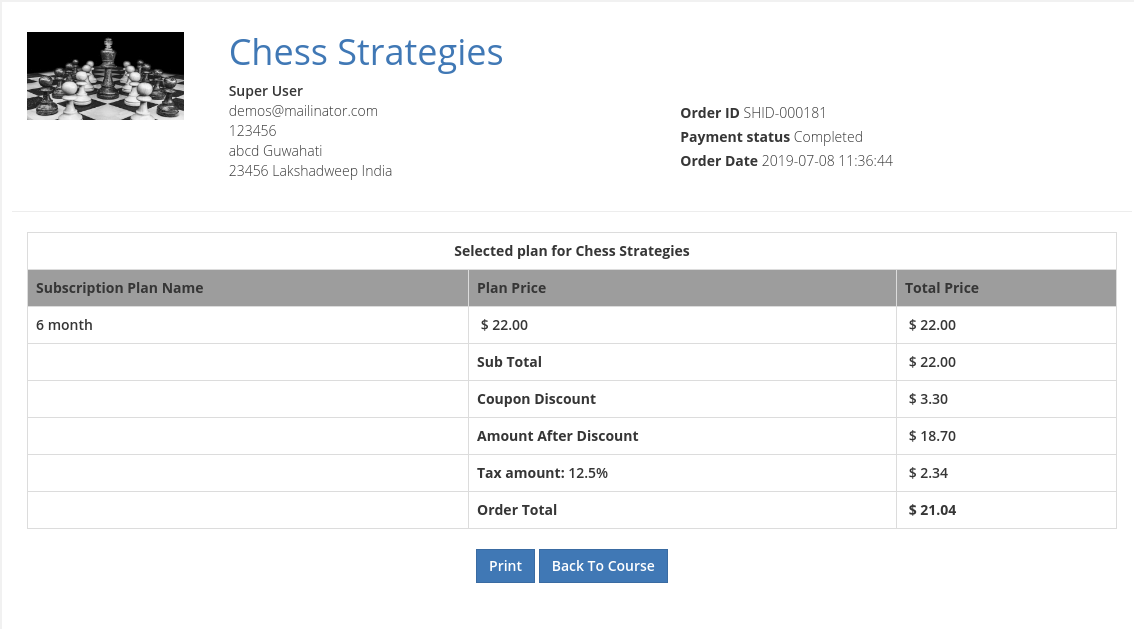Click Amount After Discount value $ 18.70
Screen dimensions: 1134x629
click(x=932, y=436)
